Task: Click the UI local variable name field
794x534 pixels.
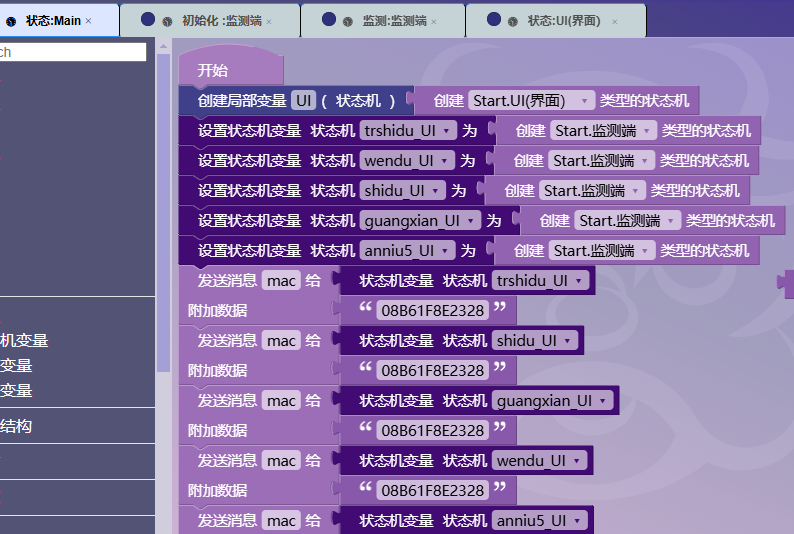Action: click(x=303, y=101)
